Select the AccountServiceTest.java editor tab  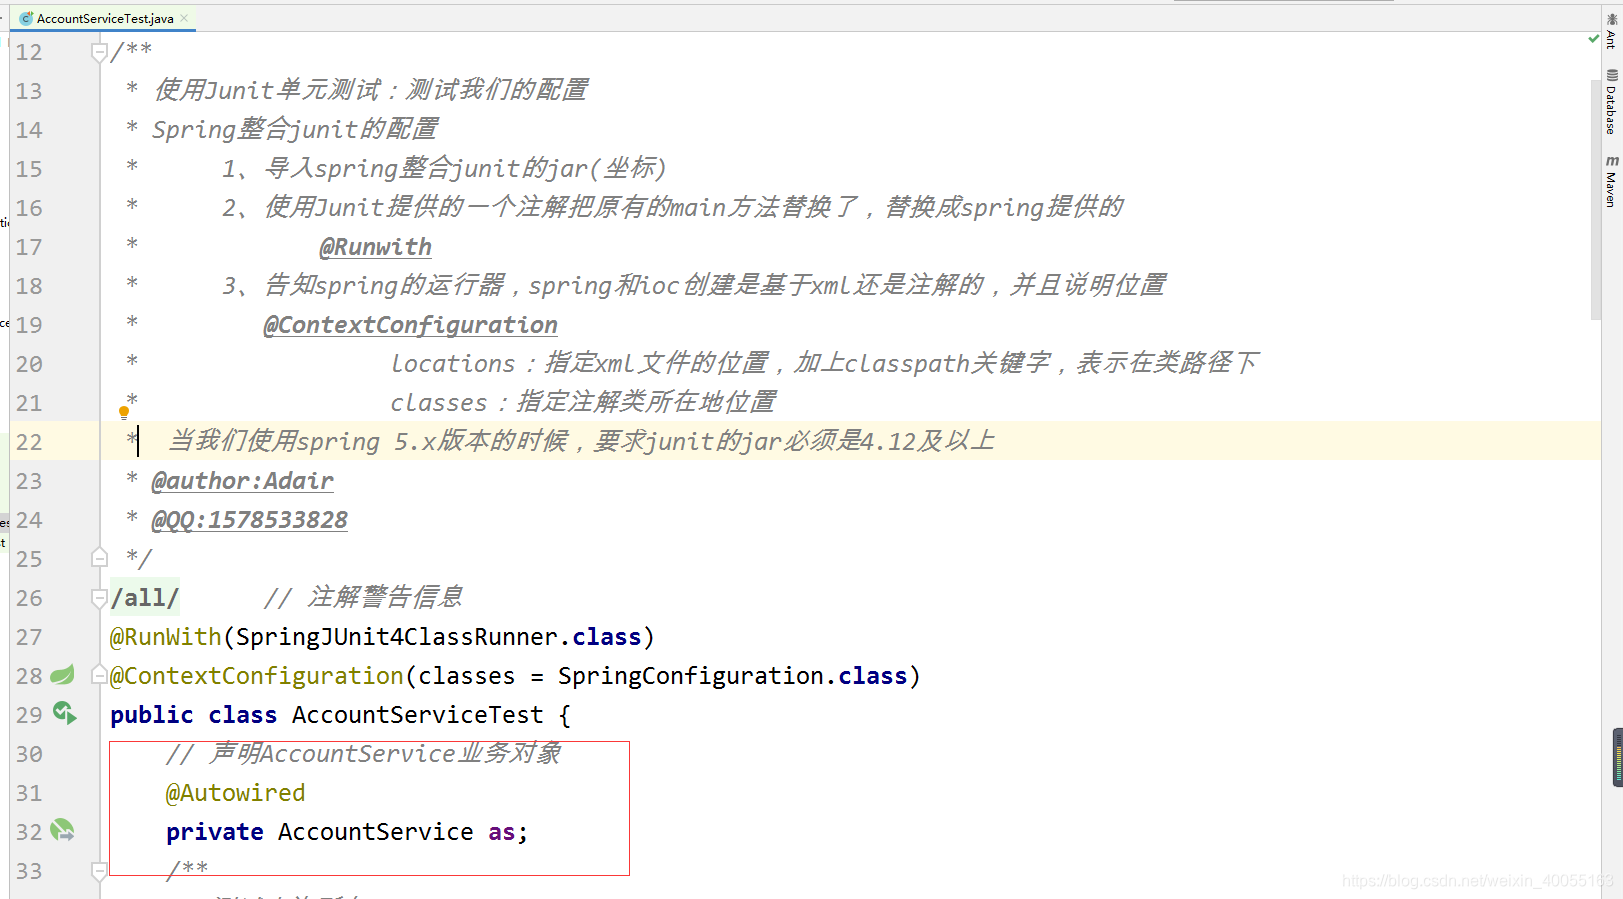104,18
